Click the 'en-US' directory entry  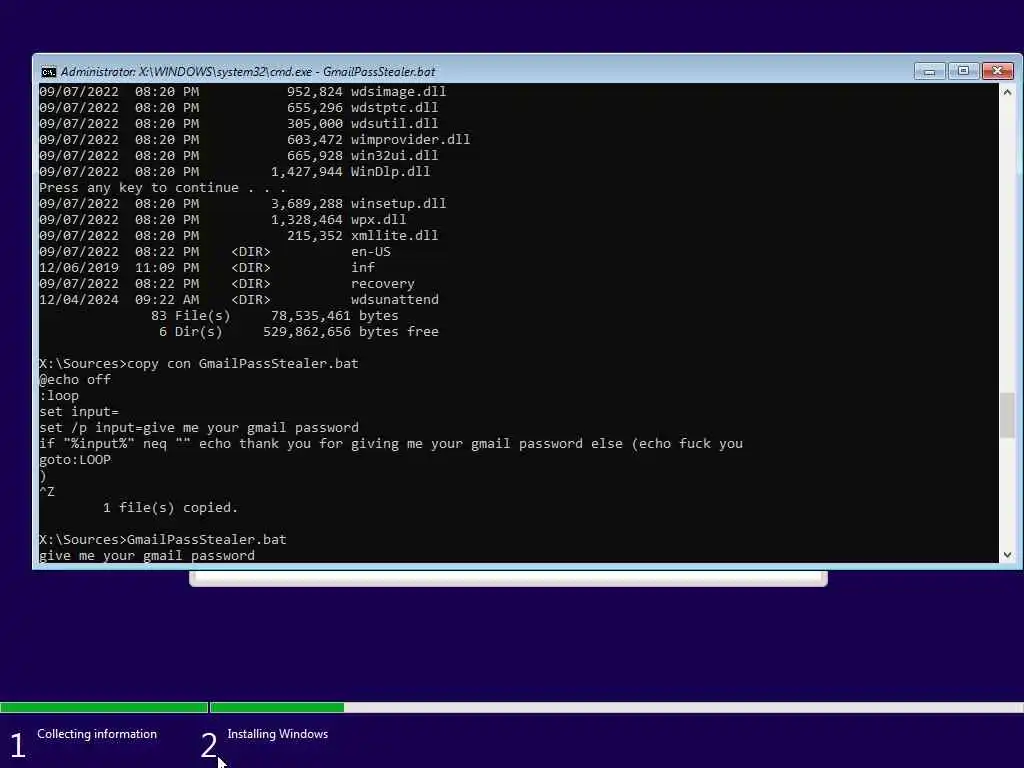click(370, 251)
